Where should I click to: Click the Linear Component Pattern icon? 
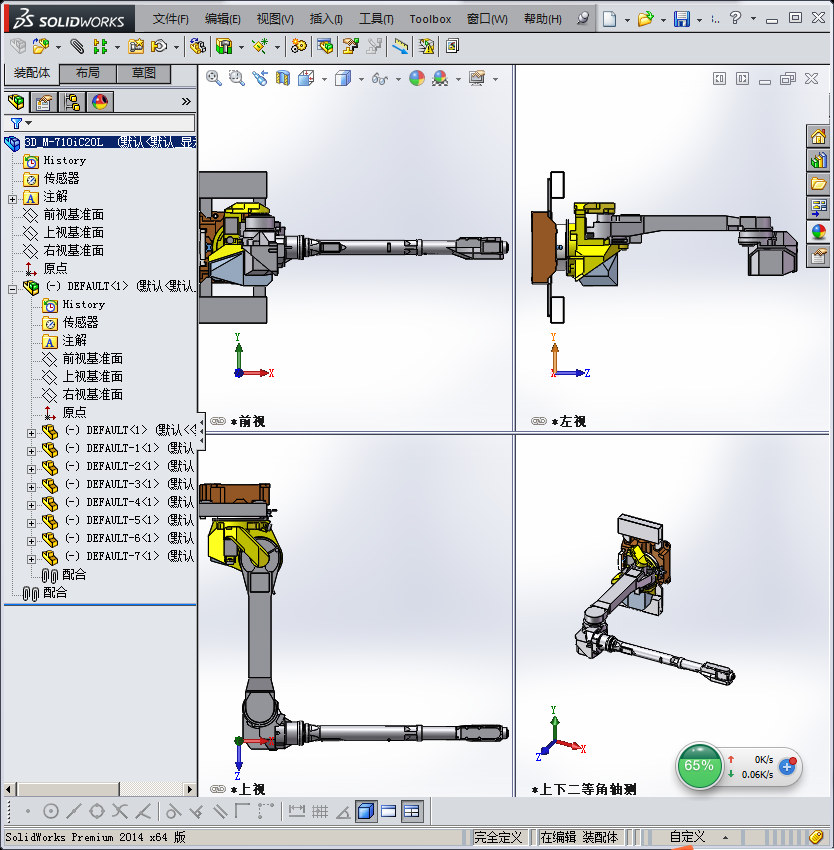(100, 47)
